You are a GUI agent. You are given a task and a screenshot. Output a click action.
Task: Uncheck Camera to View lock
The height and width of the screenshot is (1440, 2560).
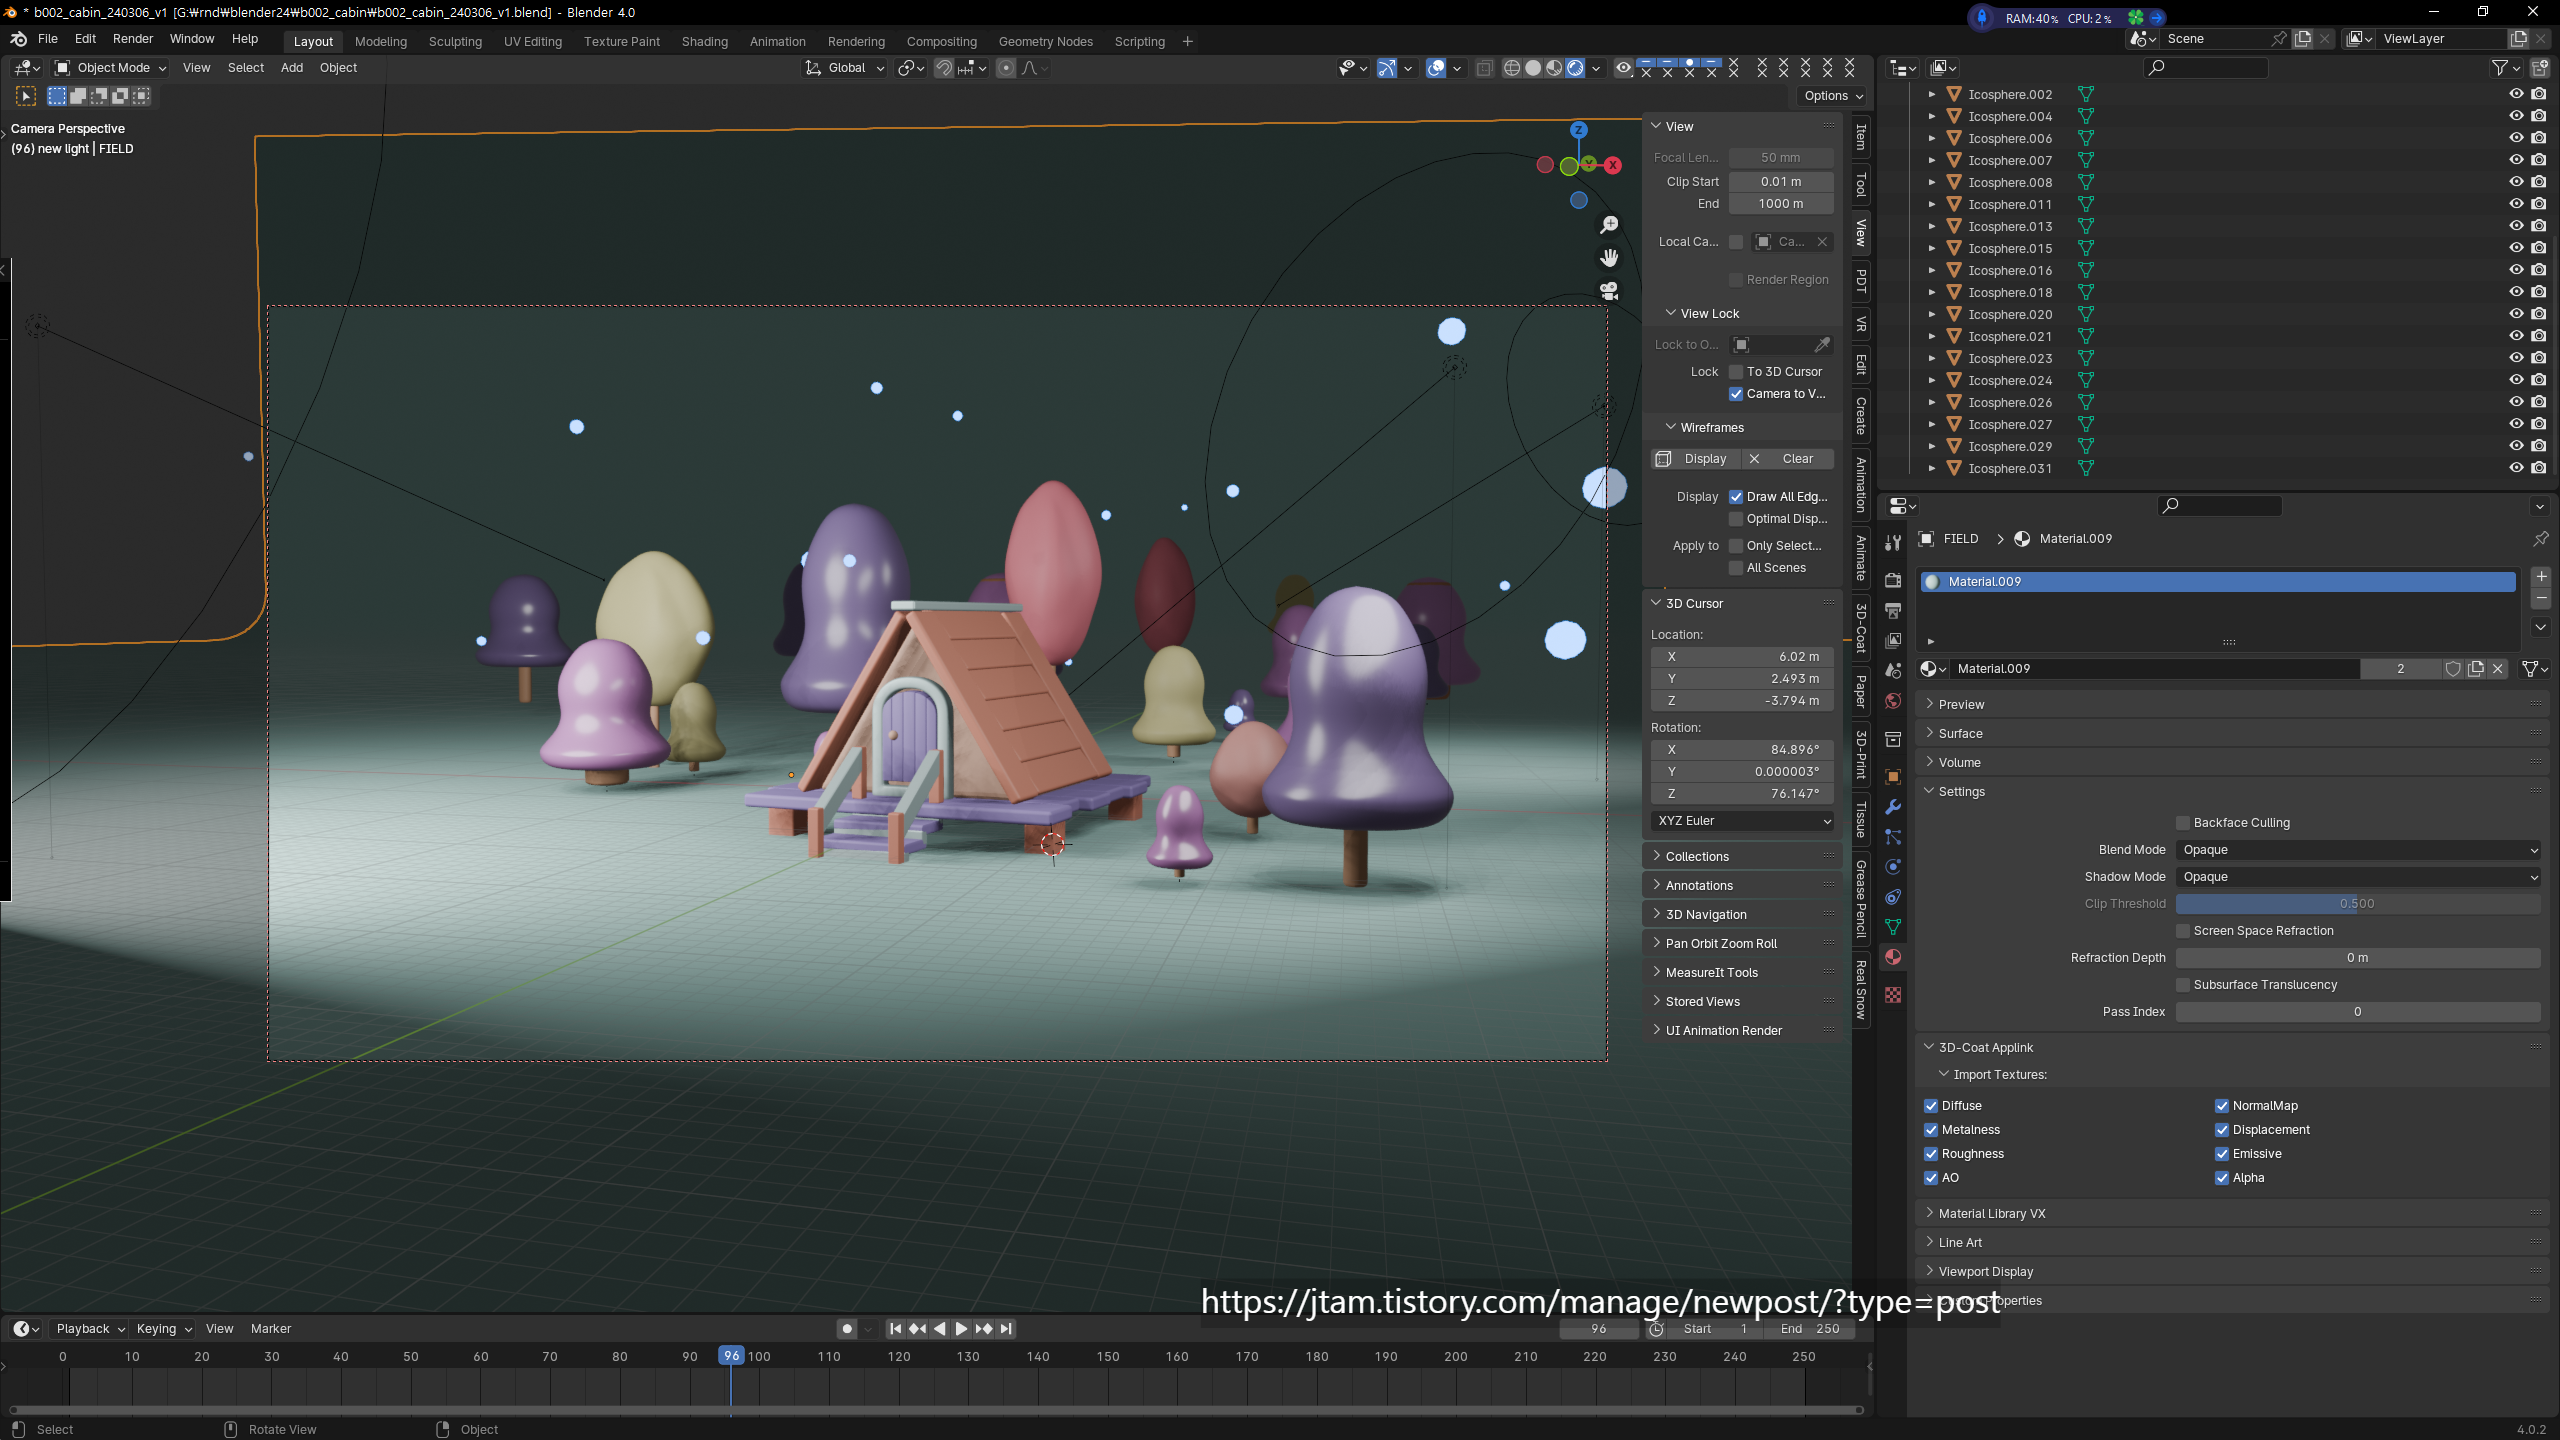pos(1736,394)
